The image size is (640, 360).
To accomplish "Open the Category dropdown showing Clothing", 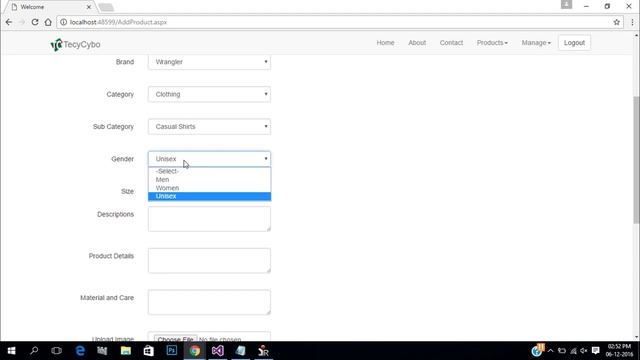I will point(209,94).
